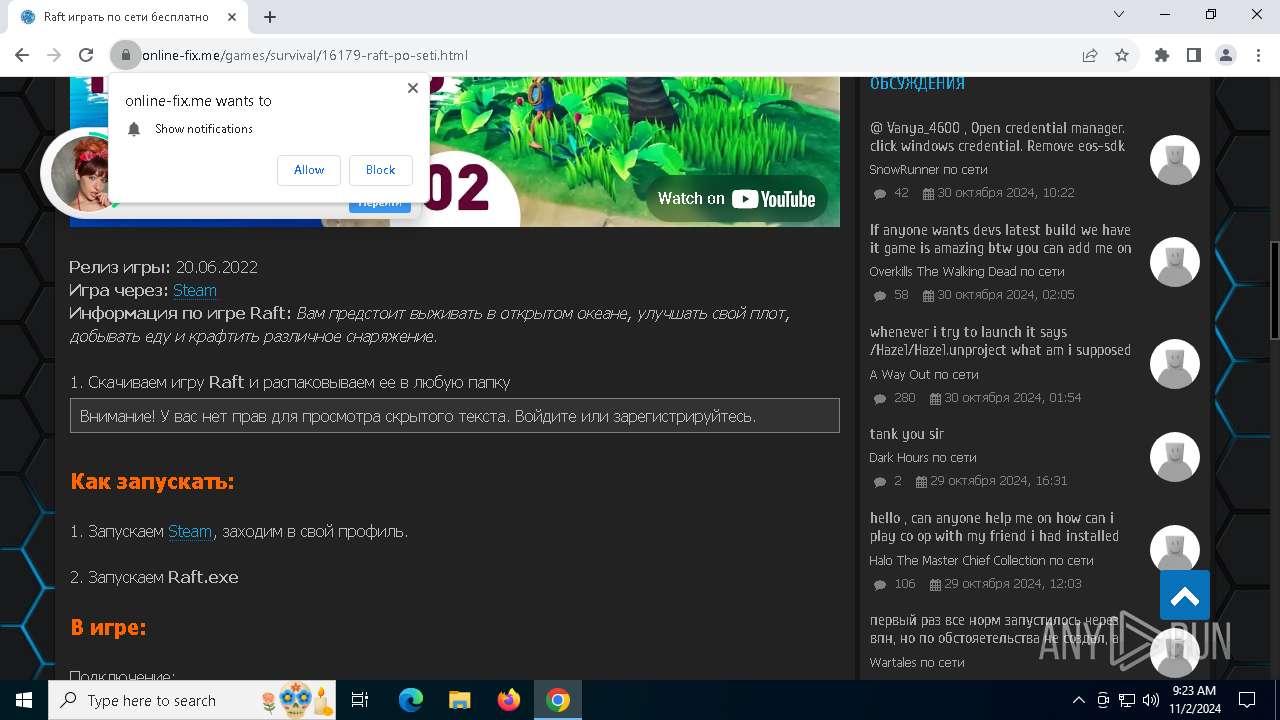Click the 58 comments bubble icon
The height and width of the screenshot is (720, 1280).
pyautogui.click(x=880, y=296)
